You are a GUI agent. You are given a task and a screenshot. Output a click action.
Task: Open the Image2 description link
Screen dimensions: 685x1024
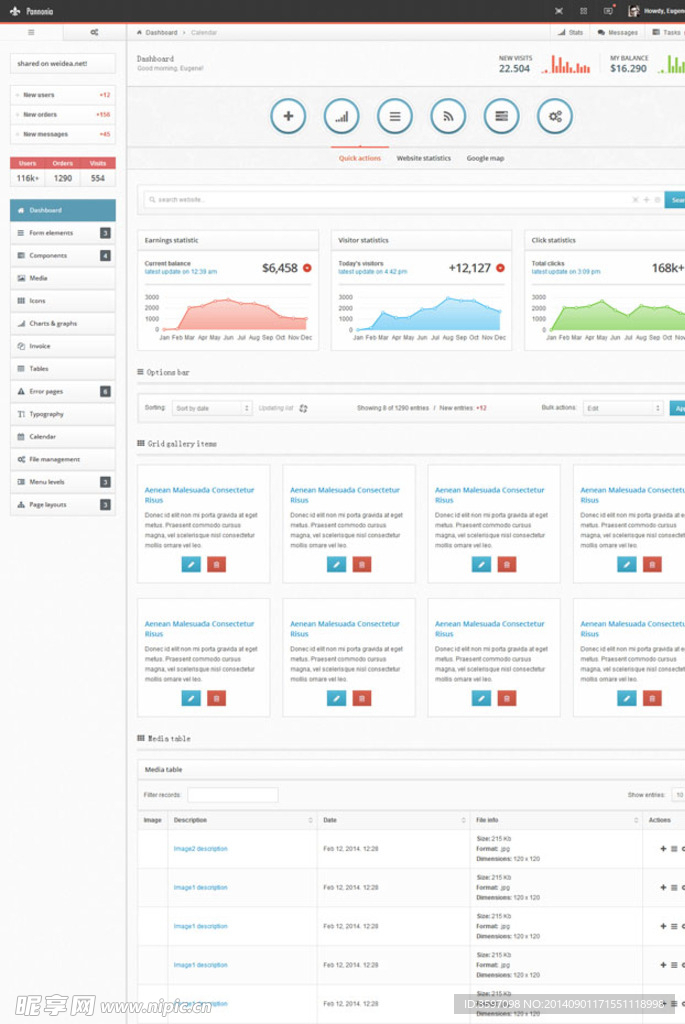coord(200,849)
